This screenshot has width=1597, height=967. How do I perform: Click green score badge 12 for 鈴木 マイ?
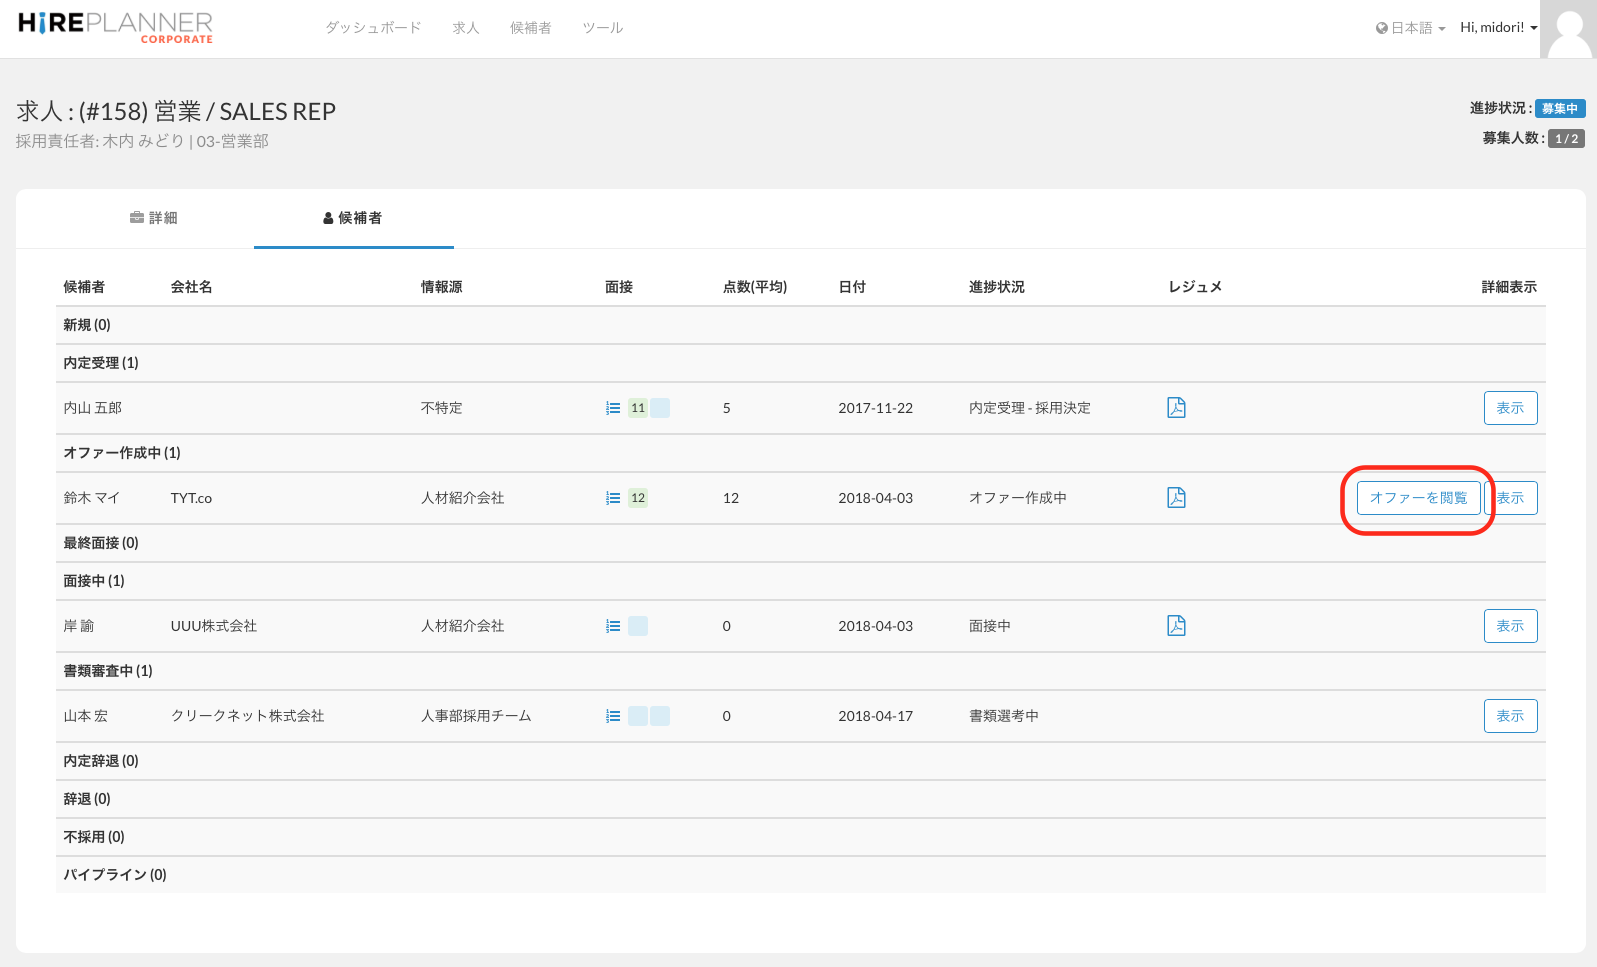coord(638,498)
